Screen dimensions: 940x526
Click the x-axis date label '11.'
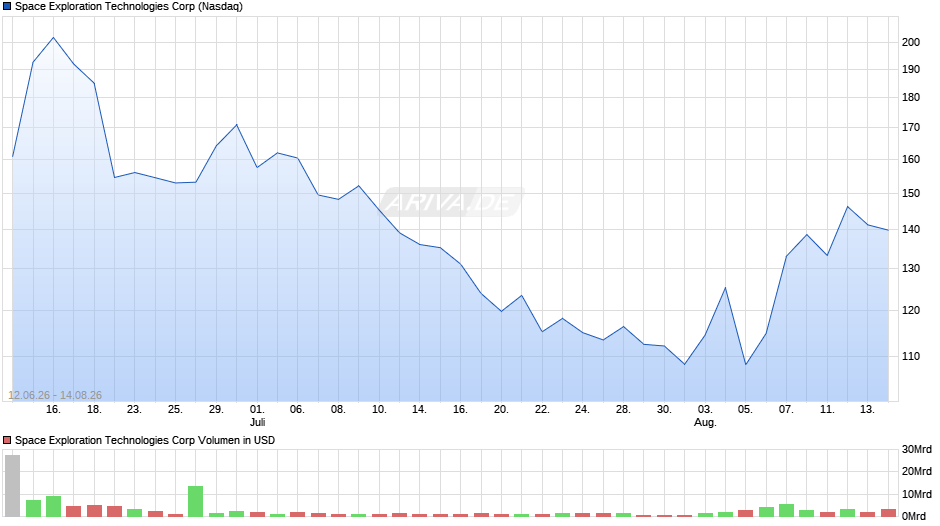click(827, 409)
